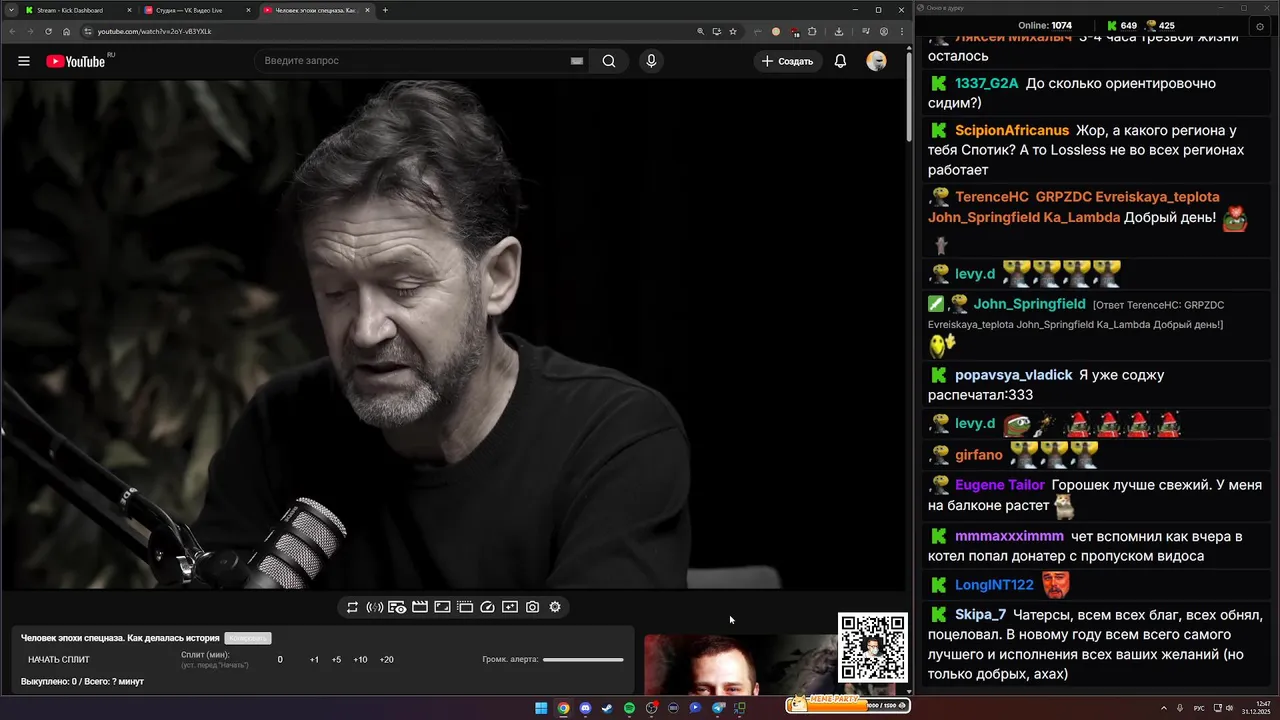The width and height of the screenshot is (1280, 720).
Task: Go back in browser history
Action: click(x=12, y=31)
